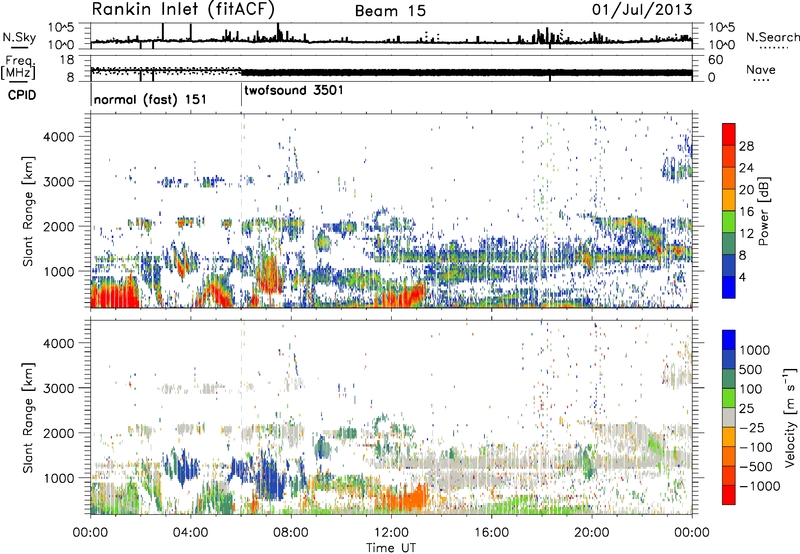Click the 'Time UT' axis label
The image size is (800, 554).
coord(391,548)
